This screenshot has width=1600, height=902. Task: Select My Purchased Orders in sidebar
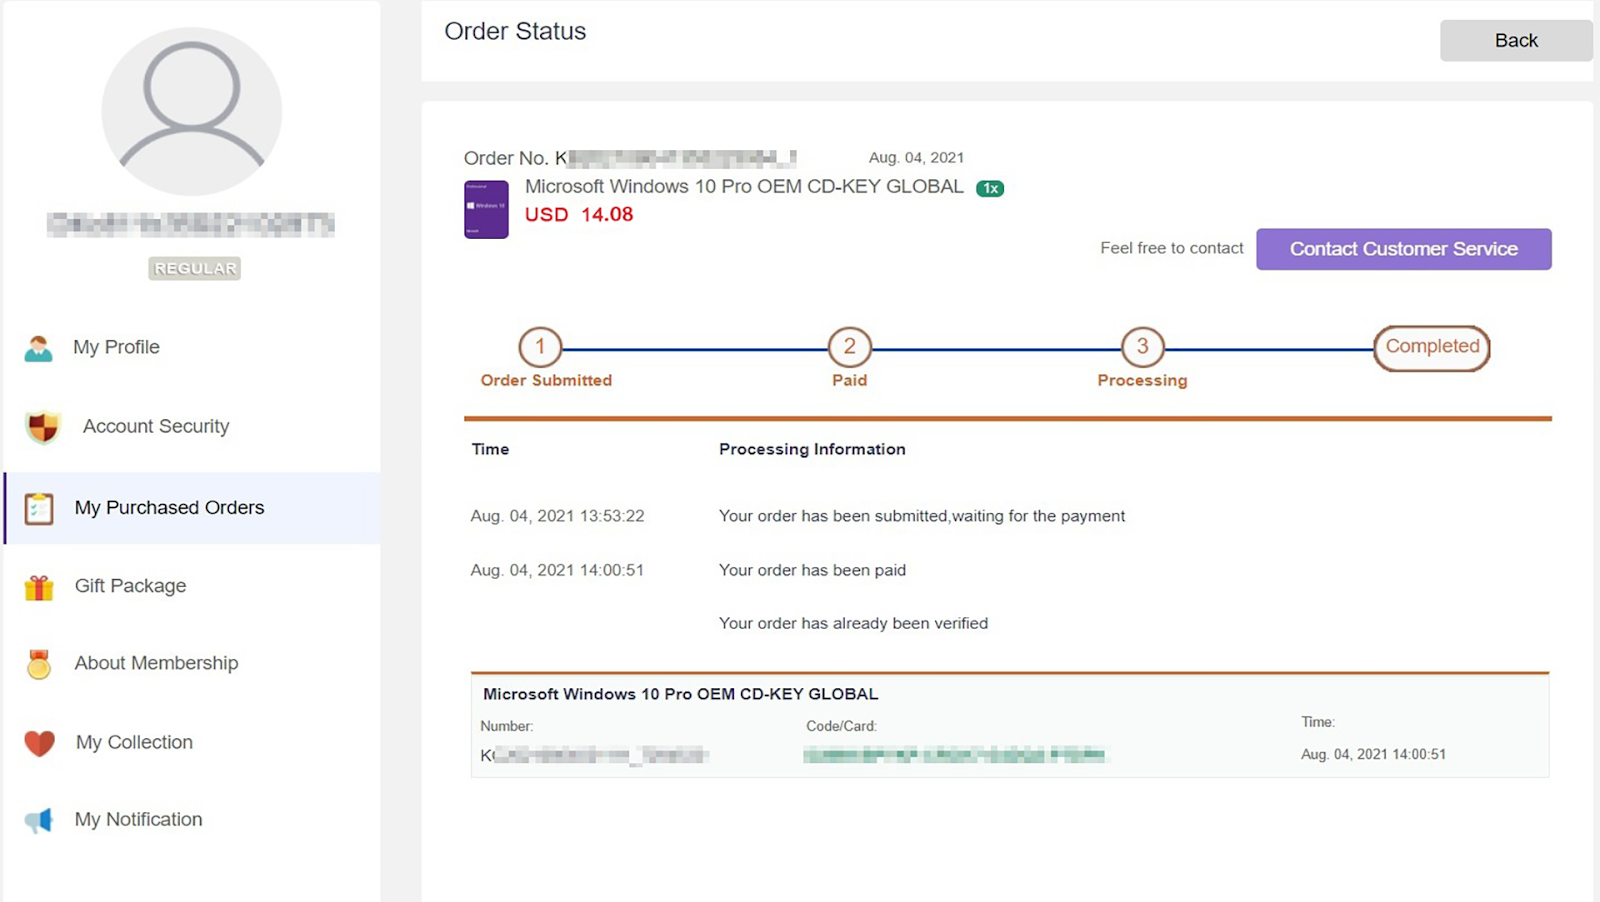(x=169, y=507)
